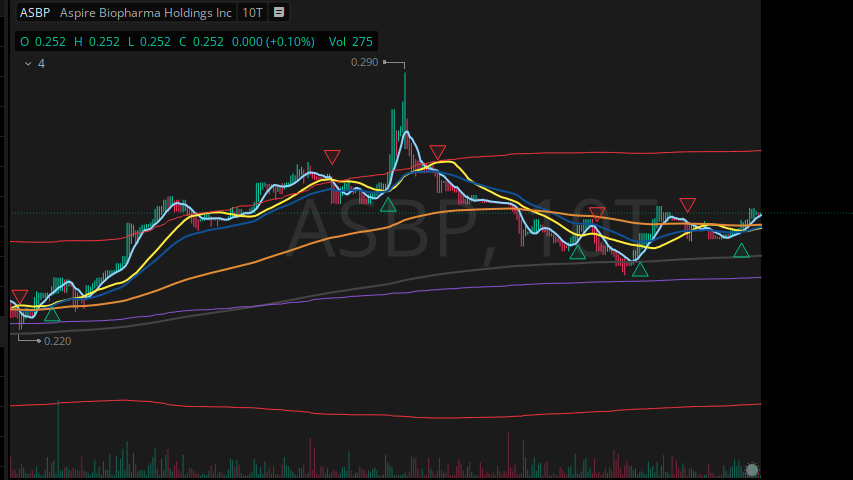Click the 0.290 high price label

(364, 62)
